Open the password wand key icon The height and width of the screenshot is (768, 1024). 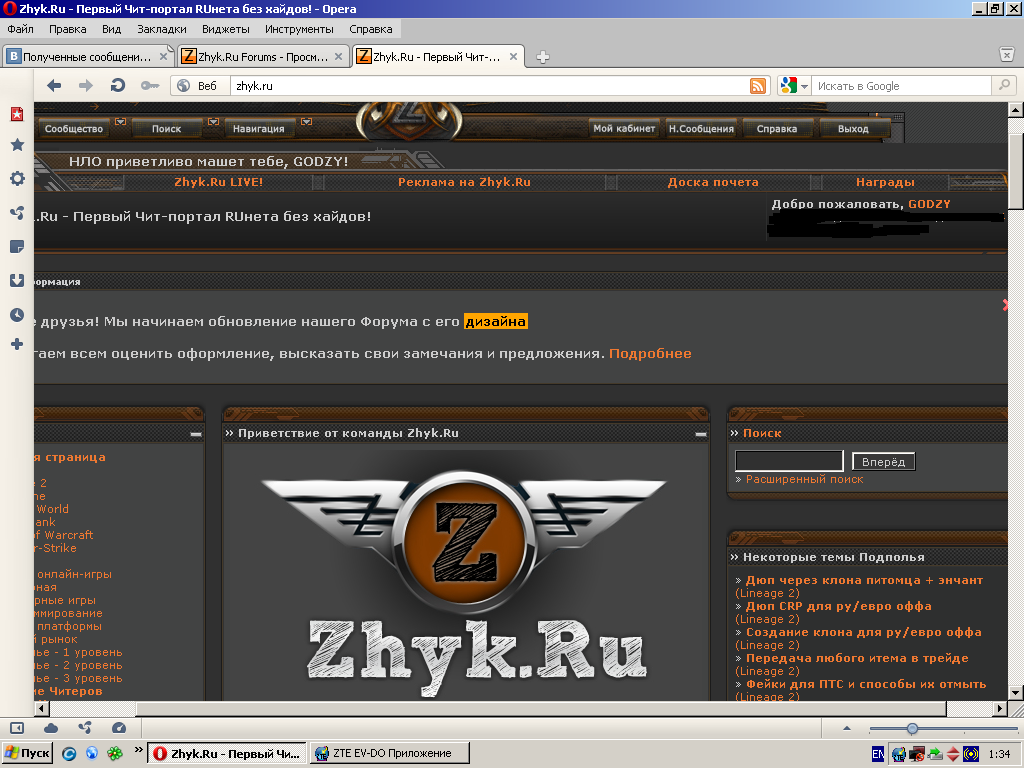150,86
